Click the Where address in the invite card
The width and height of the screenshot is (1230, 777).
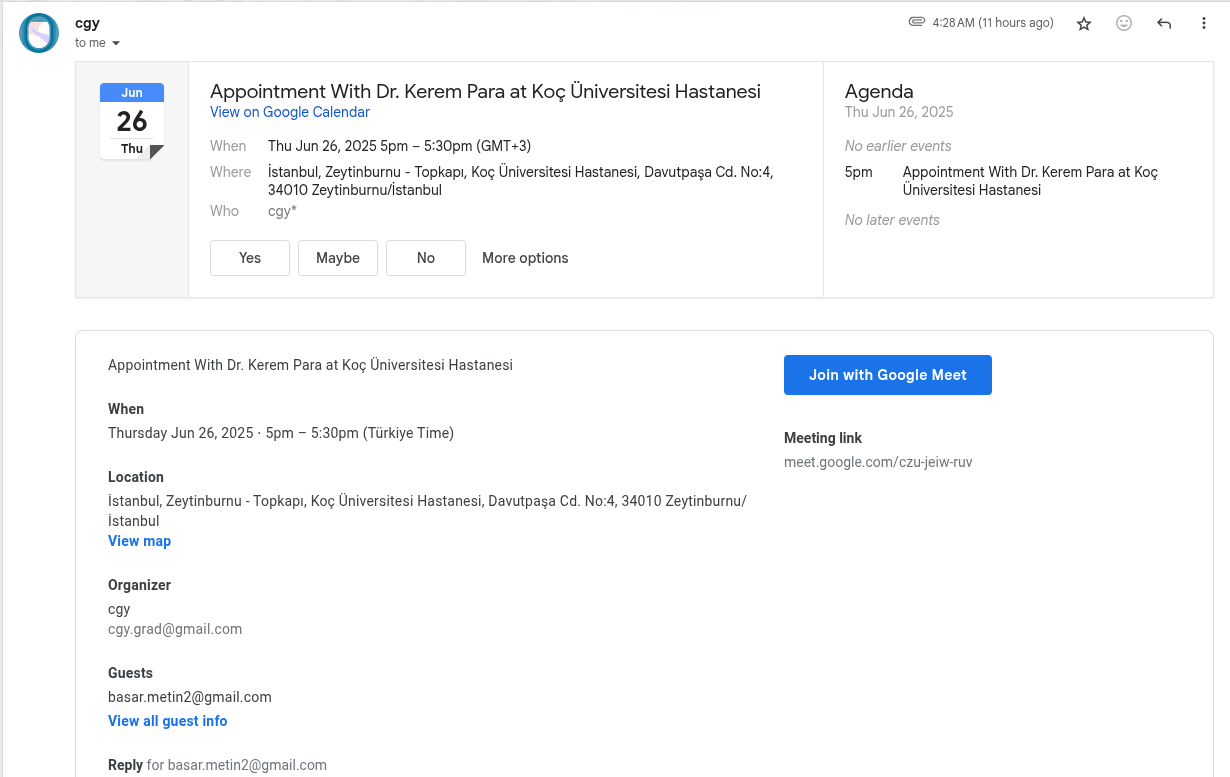coord(520,181)
